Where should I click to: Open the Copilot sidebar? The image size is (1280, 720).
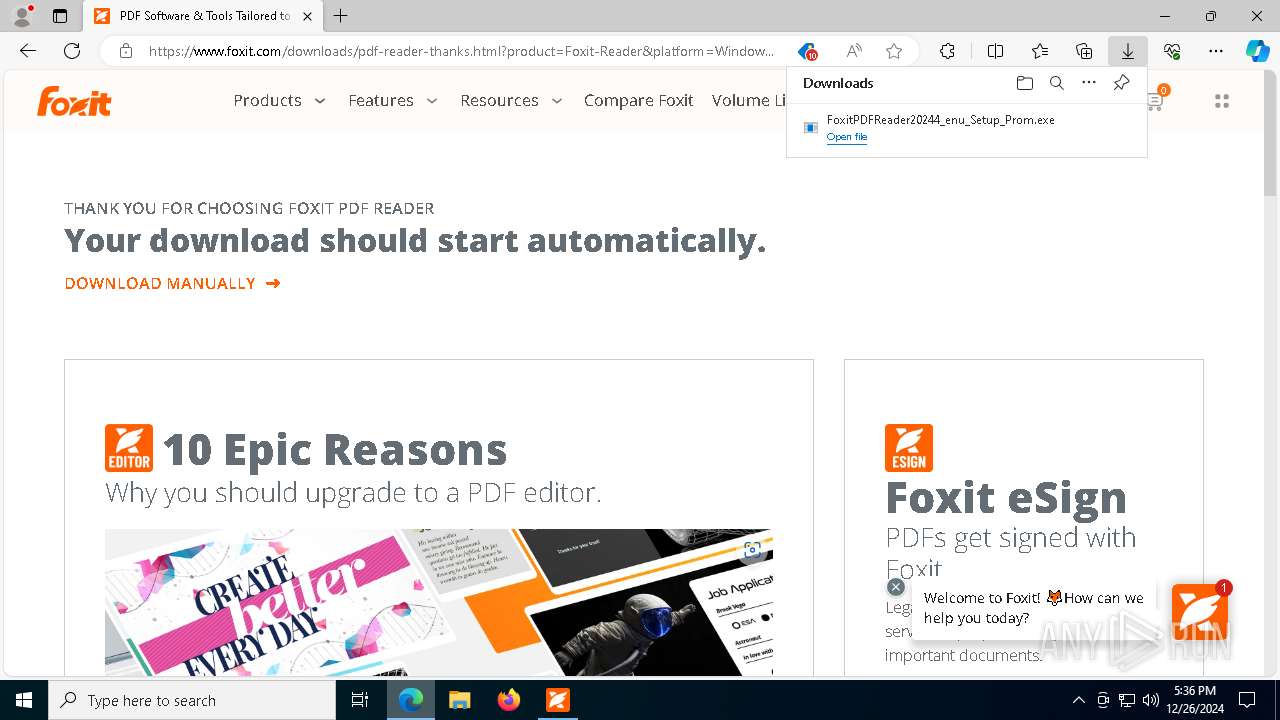point(1258,51)
